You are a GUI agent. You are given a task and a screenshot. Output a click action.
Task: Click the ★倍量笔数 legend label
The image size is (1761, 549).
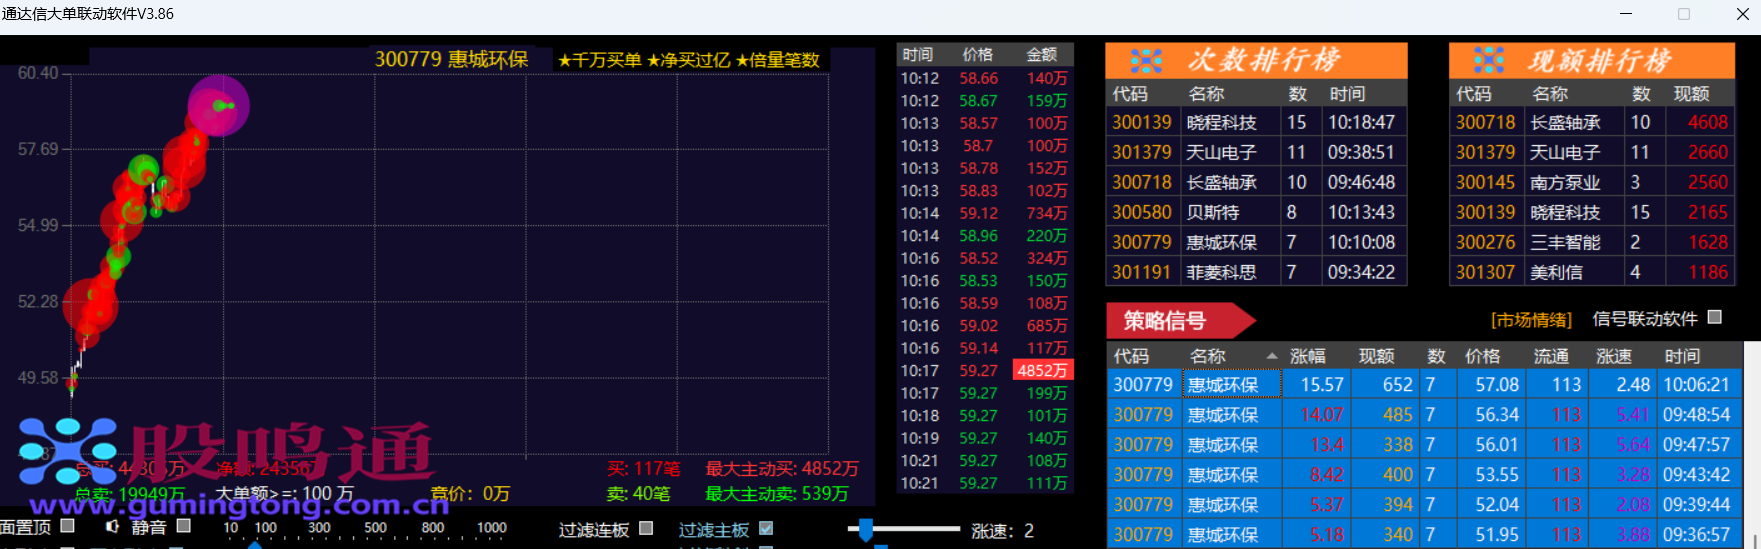pos(777,60)
